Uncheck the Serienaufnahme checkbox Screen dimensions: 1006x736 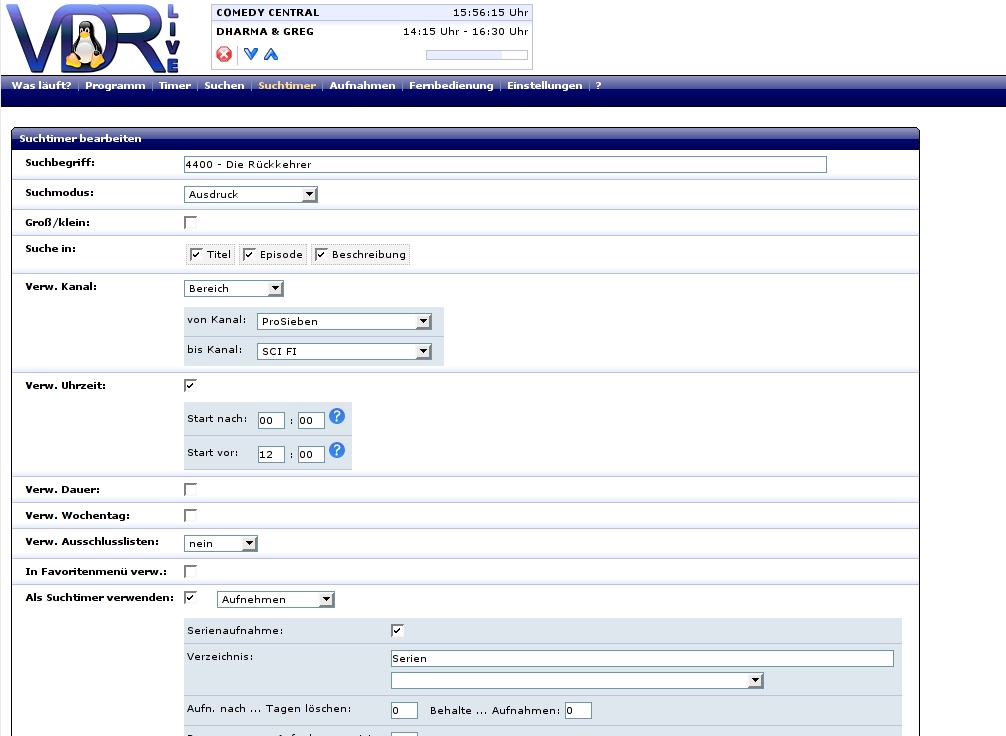[x=397, y=631]
